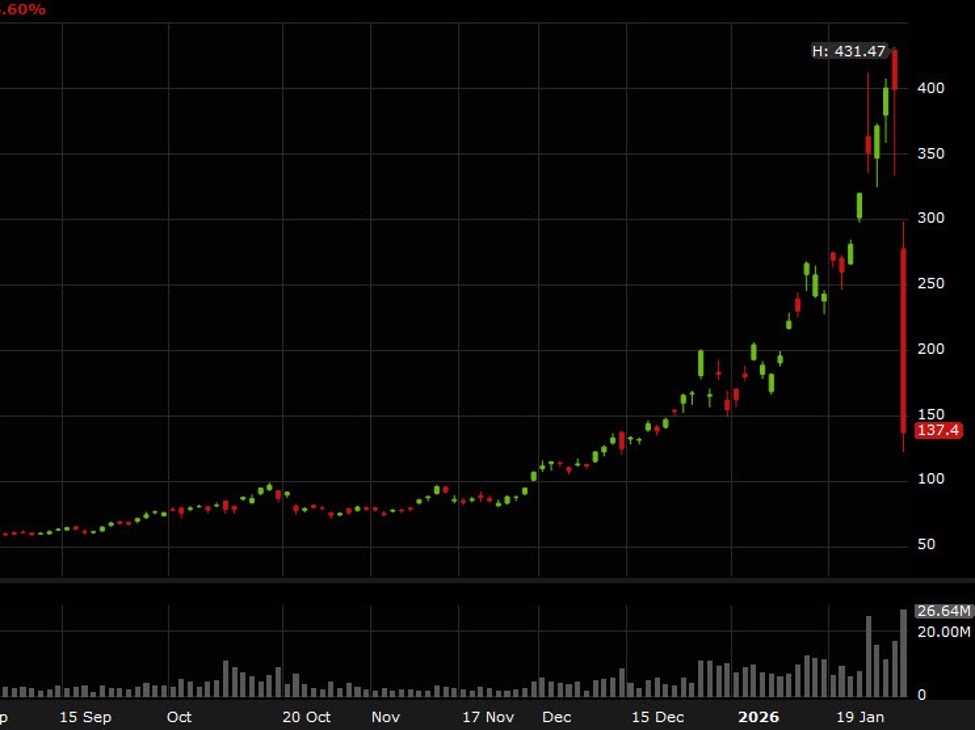975x730 pixels.
Task: Click the red .60% change text
Action: (x=23, y=9)
